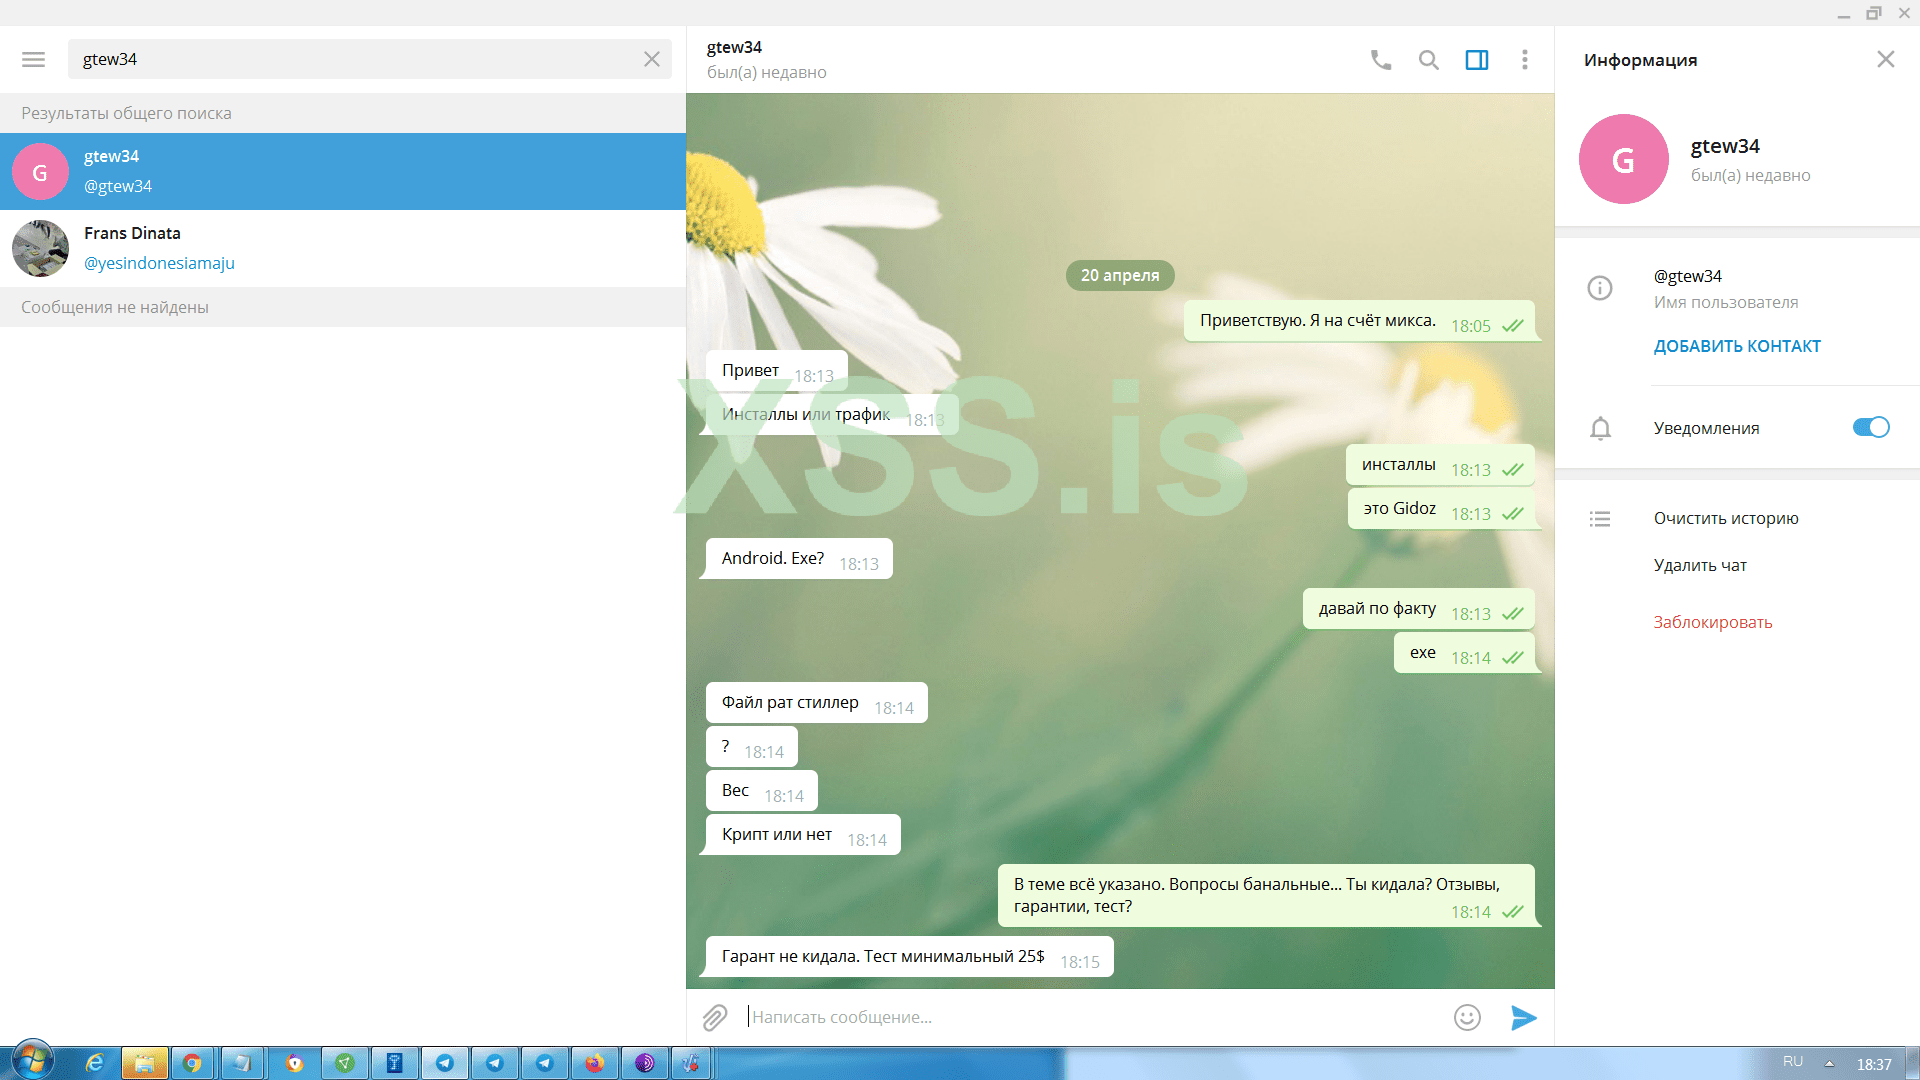Open Frans Dinata search result
Screen dimensions: 1920x1080
click(x=342, y=248)
